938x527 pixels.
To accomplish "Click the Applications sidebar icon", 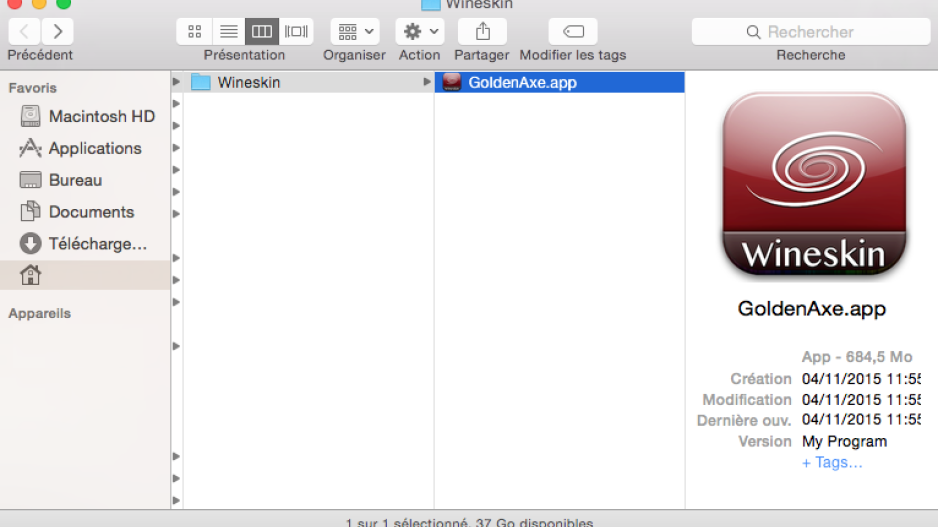I will pos(30,148).
